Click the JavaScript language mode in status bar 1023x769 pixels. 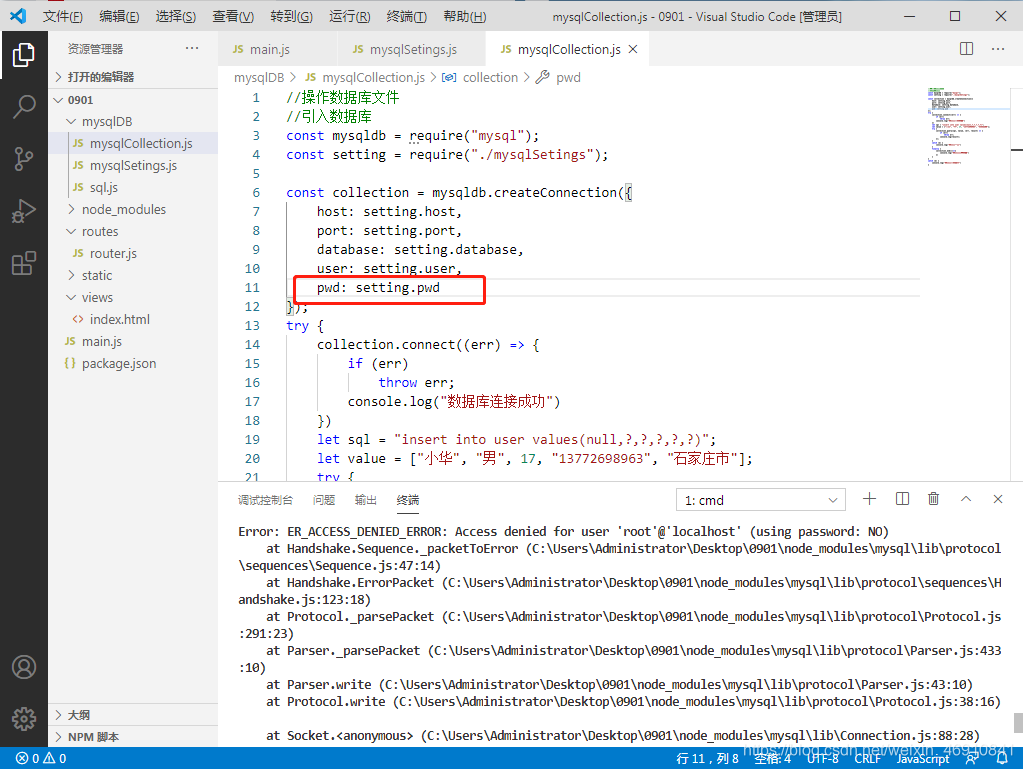click(922, 759)
